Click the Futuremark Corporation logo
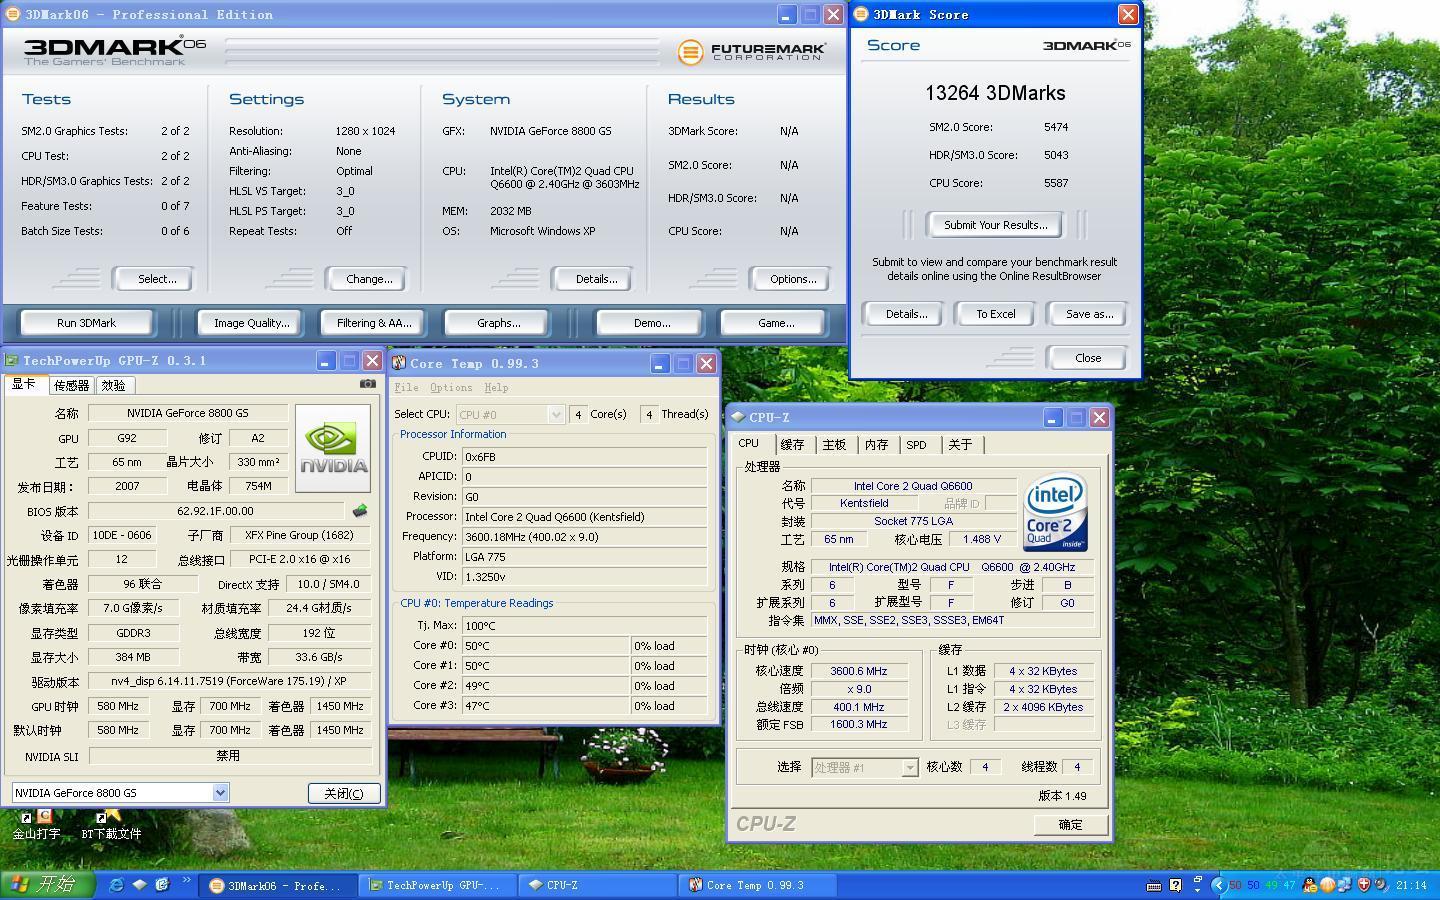Viewport: 1440px width, 900px height. 751,52
